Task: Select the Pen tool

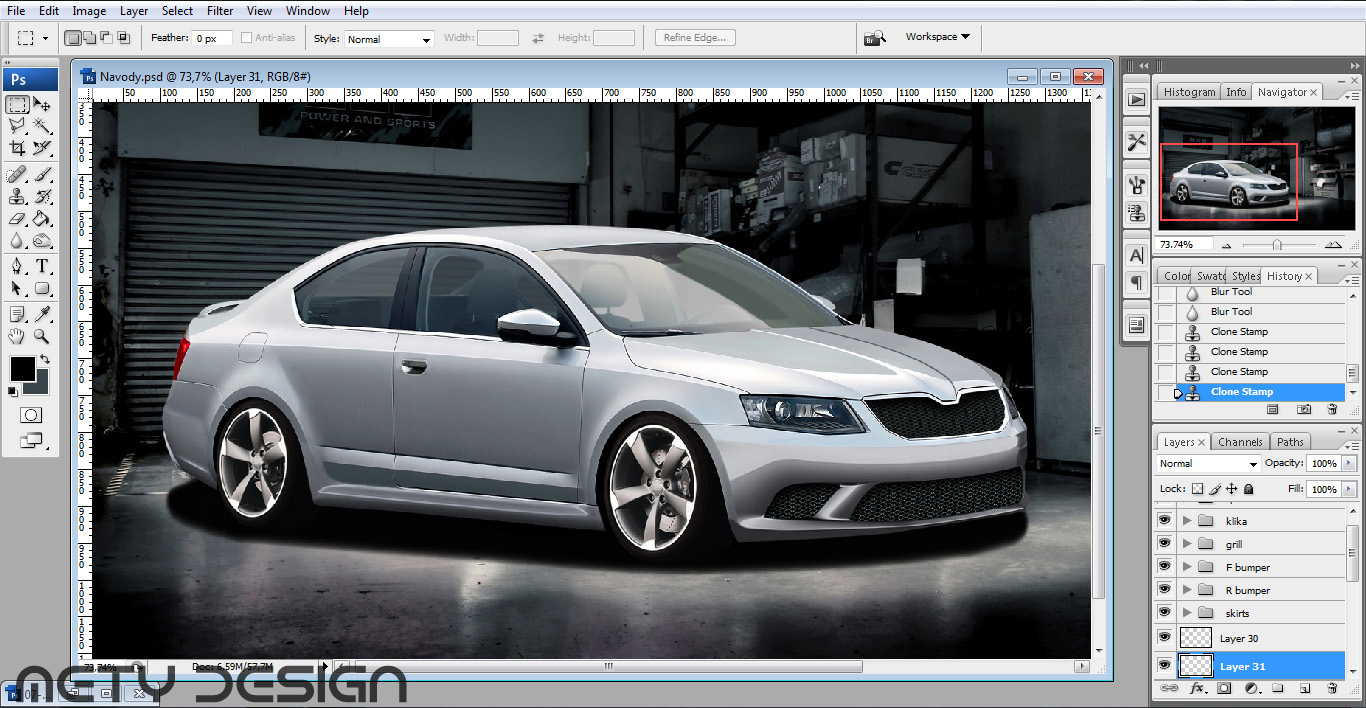Action: point(18,266)
